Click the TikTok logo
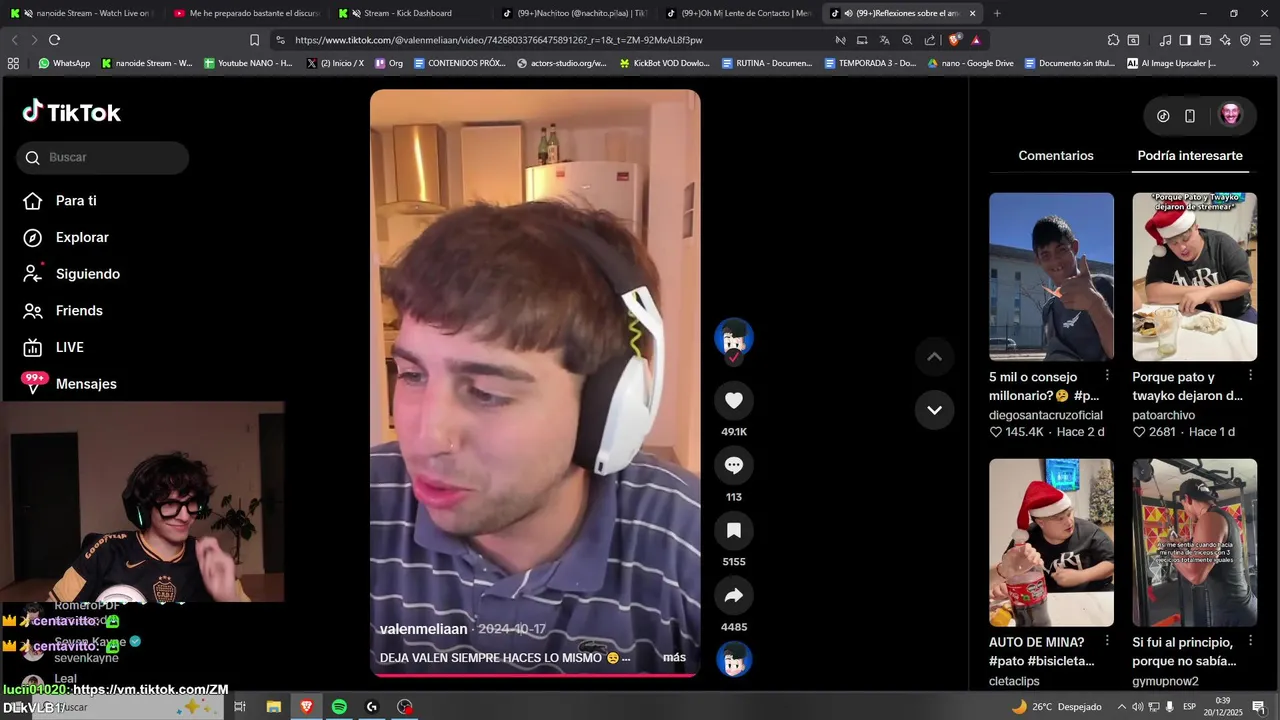The image size is (1280, 720). pos(72,112)
